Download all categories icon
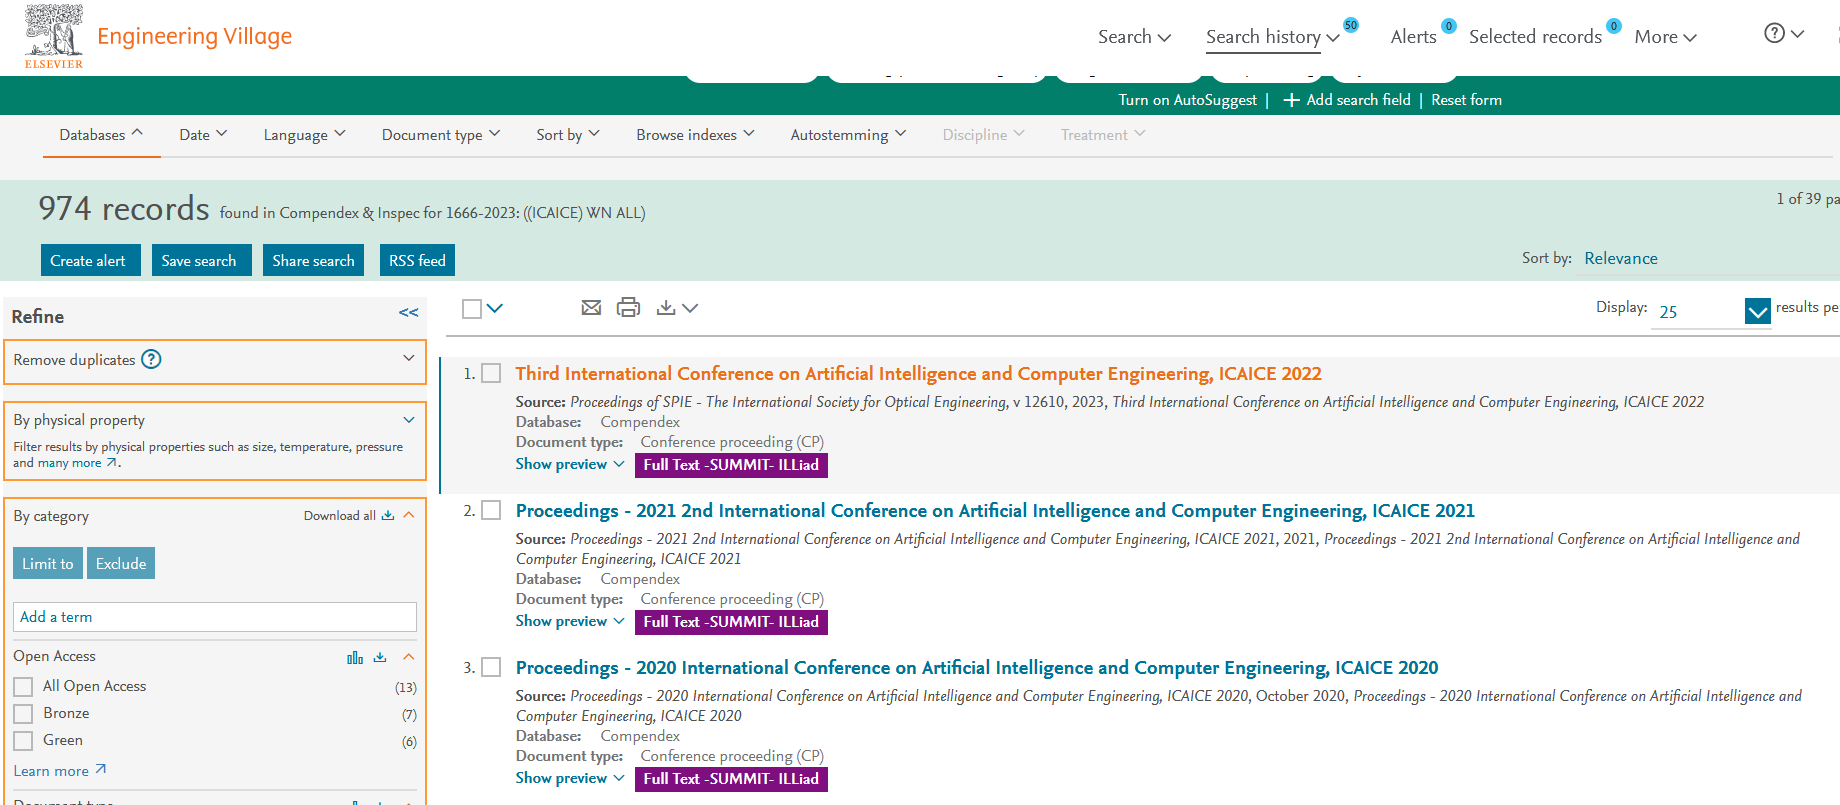The image size is (1840, 805). tap(388, 516)
